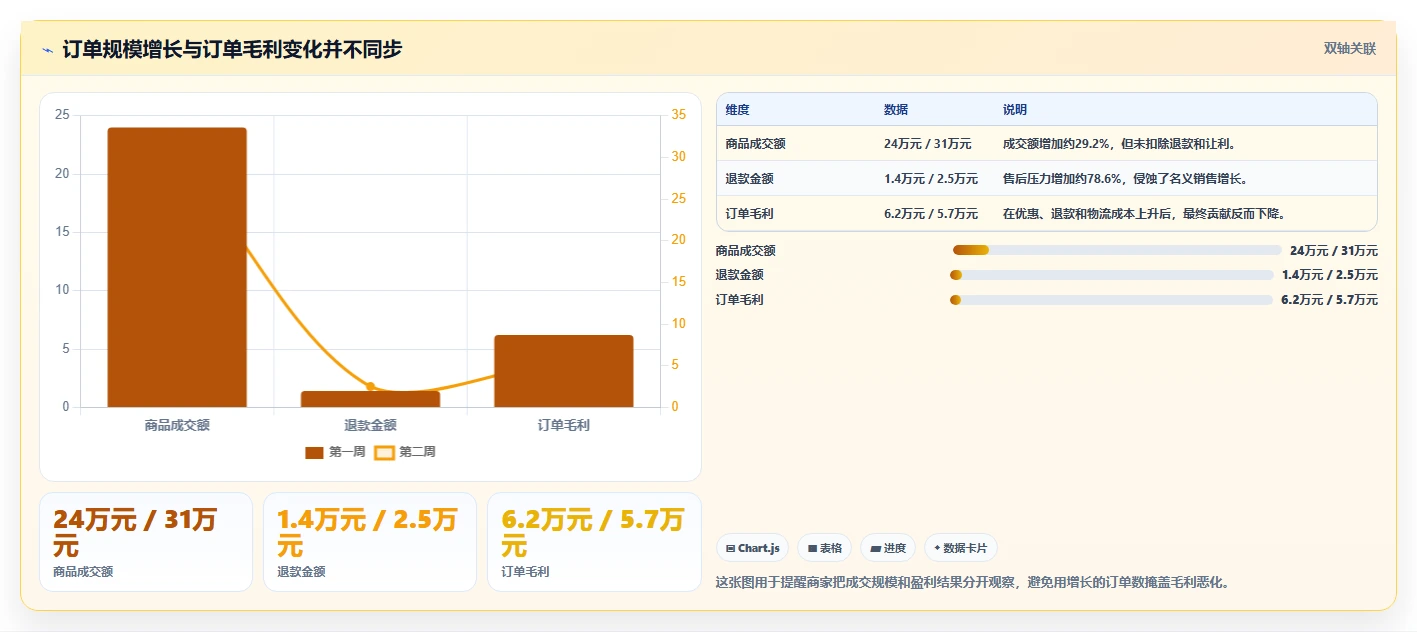
Task: Click the 订单毛利 progress row label
Action: [x=740, y=300]
